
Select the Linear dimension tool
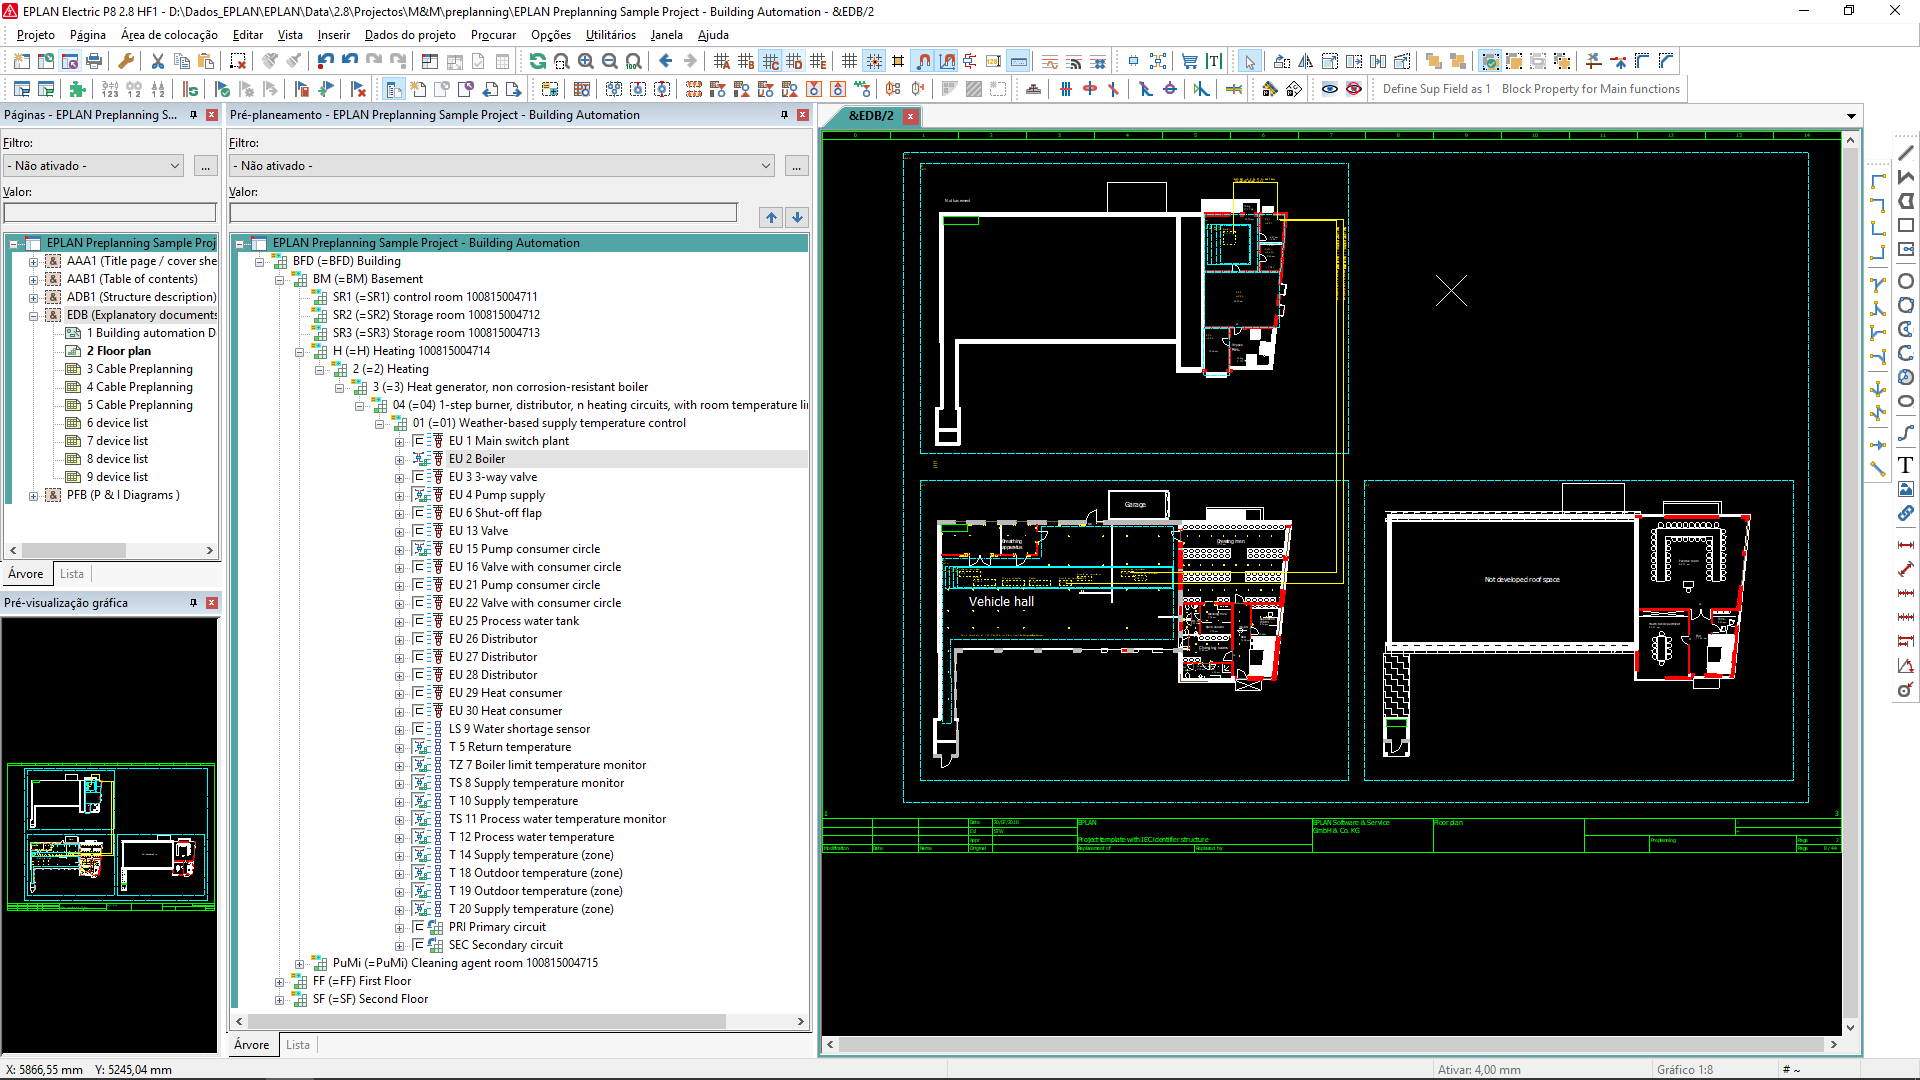1906,545
